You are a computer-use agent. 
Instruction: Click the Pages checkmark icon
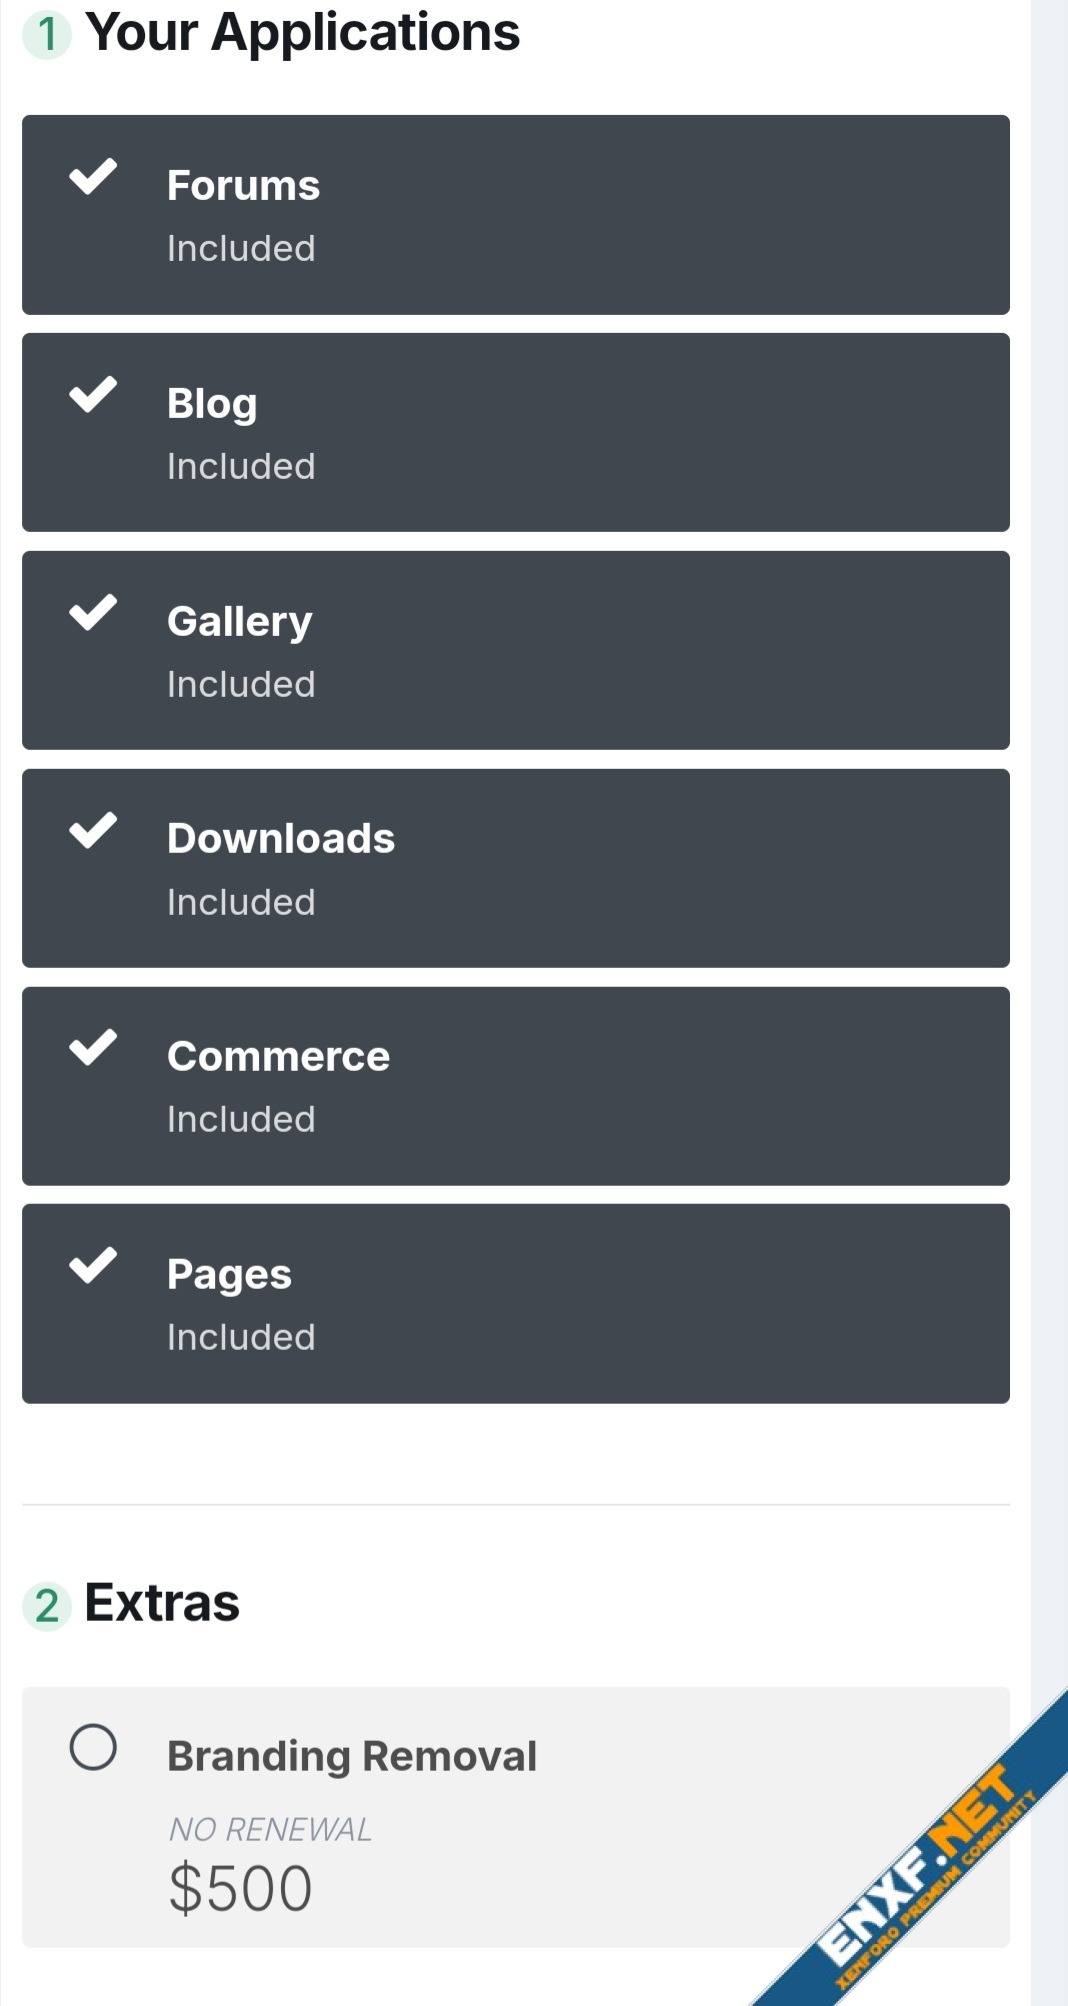point(93,1266)
